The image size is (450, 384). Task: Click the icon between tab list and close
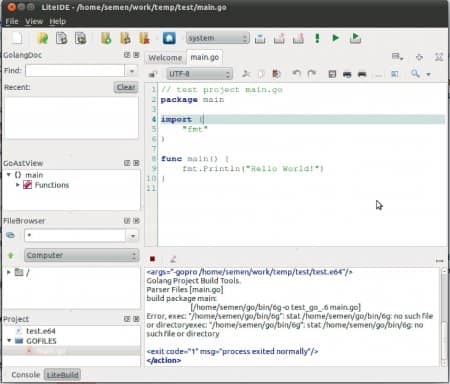[x=419, y=57]
